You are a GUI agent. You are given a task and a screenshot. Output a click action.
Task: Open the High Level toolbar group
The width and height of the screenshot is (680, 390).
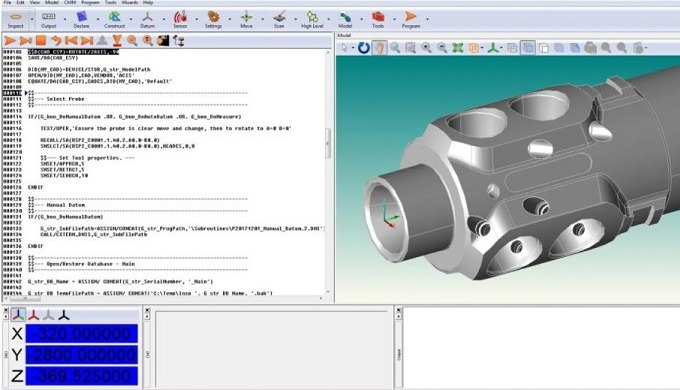(x=312, y=20)
